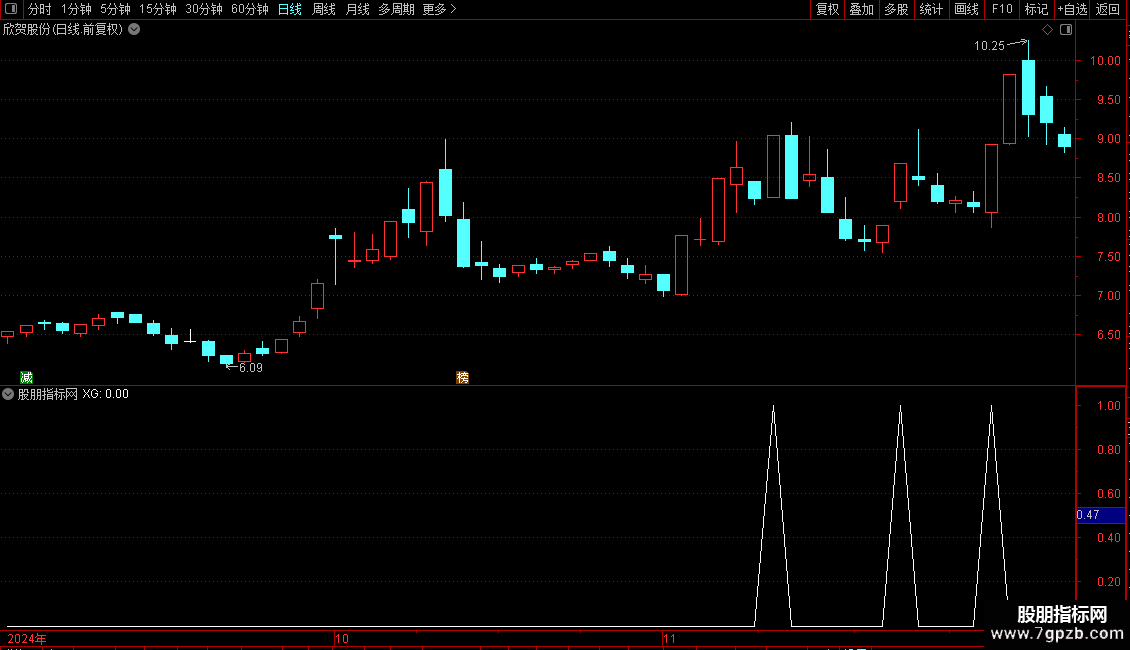Click the diamond icon above the chart
The height and width of the screenshot is (650, 1130).
click(x=1048, y=30)
